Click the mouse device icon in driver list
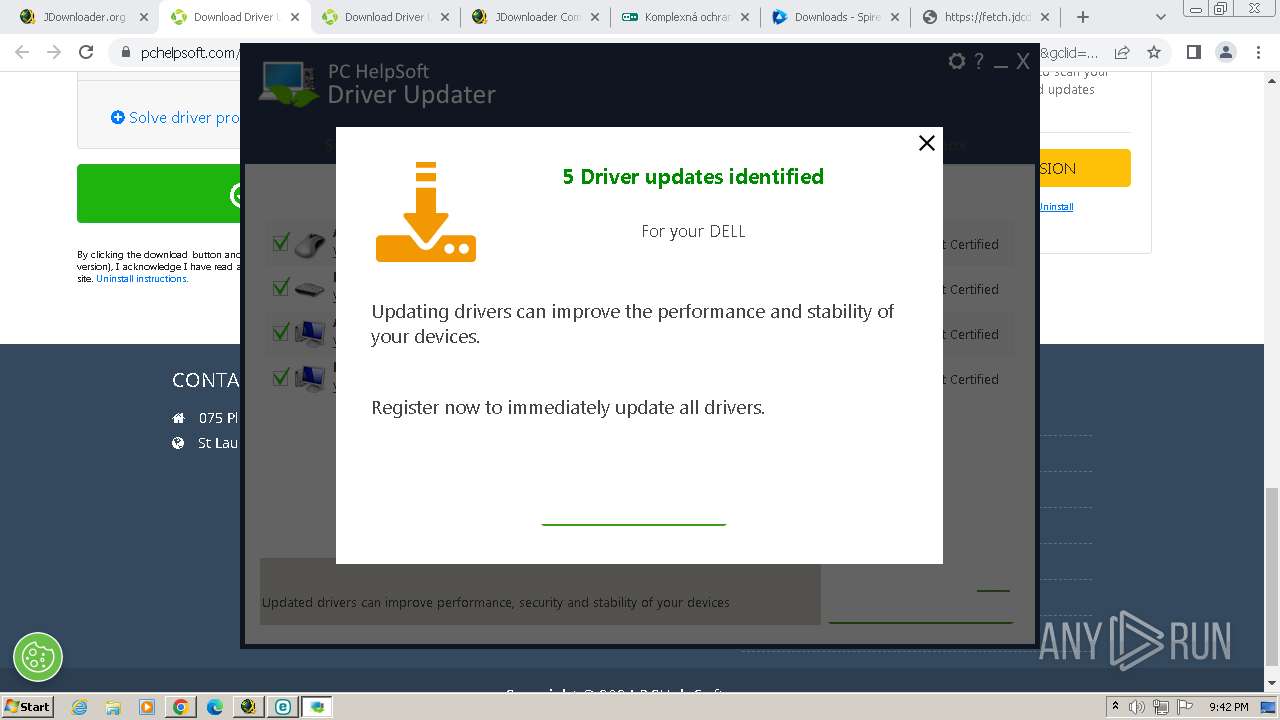This screenshot has width=1280, height=720. (x=310, y=244)
